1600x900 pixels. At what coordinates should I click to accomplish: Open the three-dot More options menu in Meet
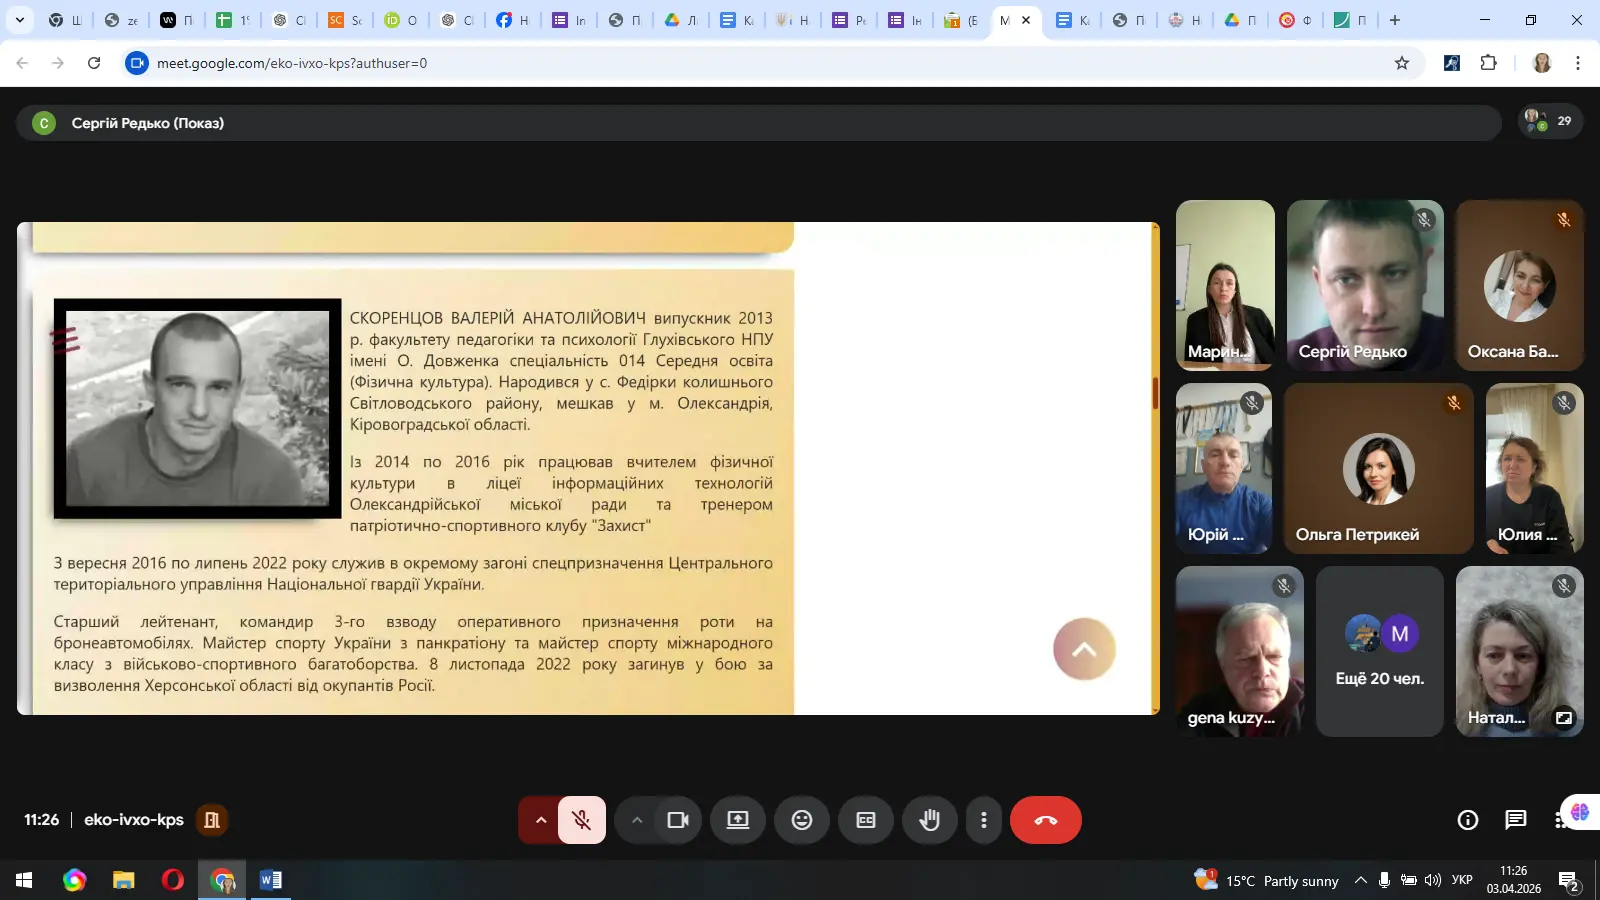pos(984,820)
